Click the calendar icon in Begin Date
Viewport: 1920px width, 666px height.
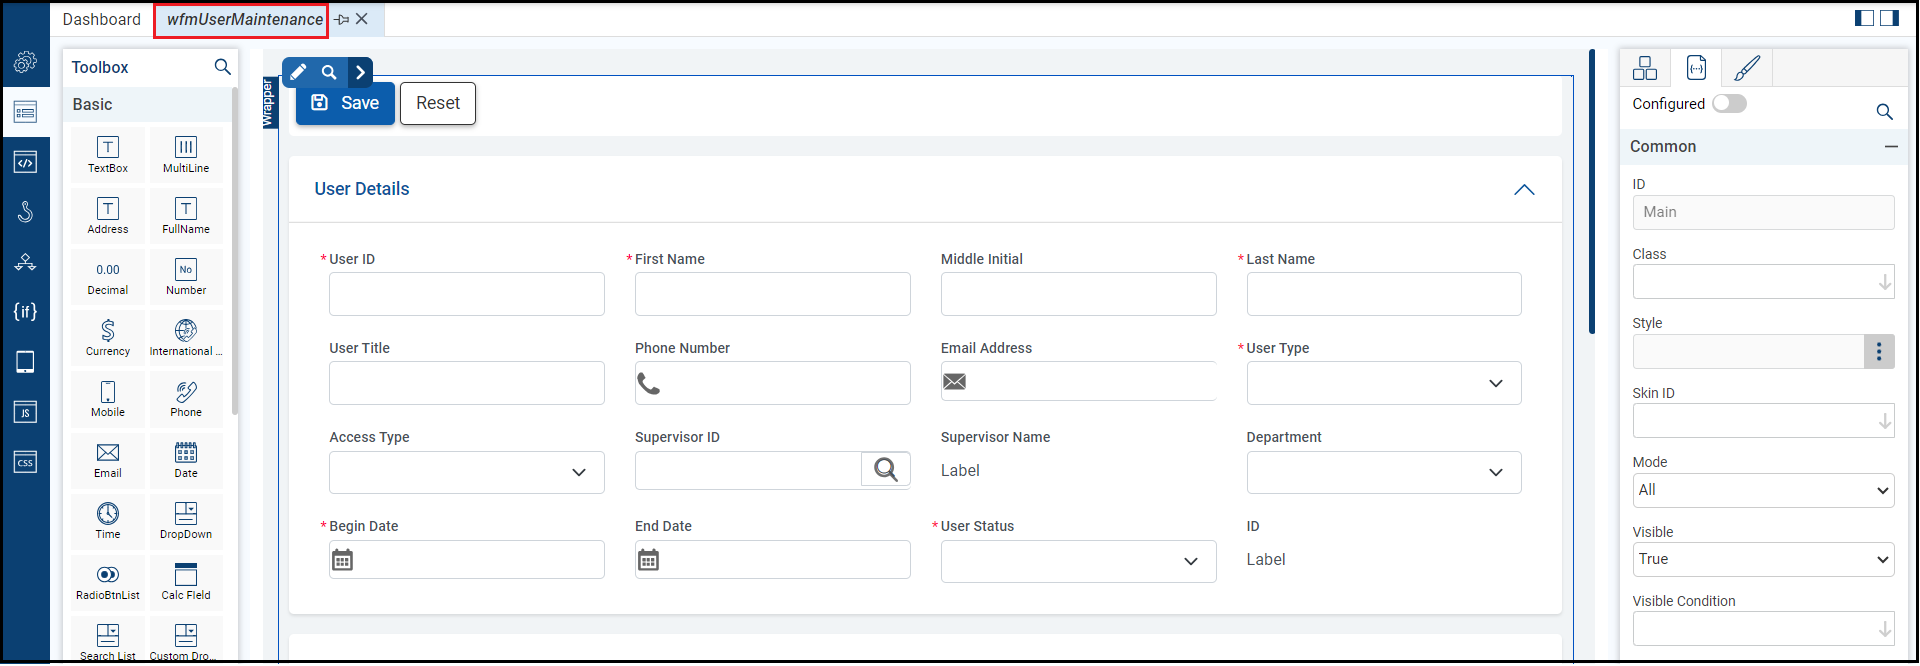tap(342, 560)
